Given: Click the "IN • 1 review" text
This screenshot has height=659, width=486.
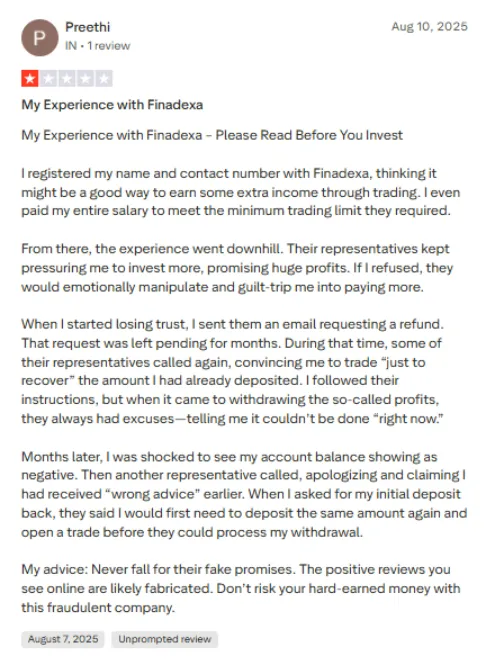Looking at the screenshot, I should (x=98, y=45).
